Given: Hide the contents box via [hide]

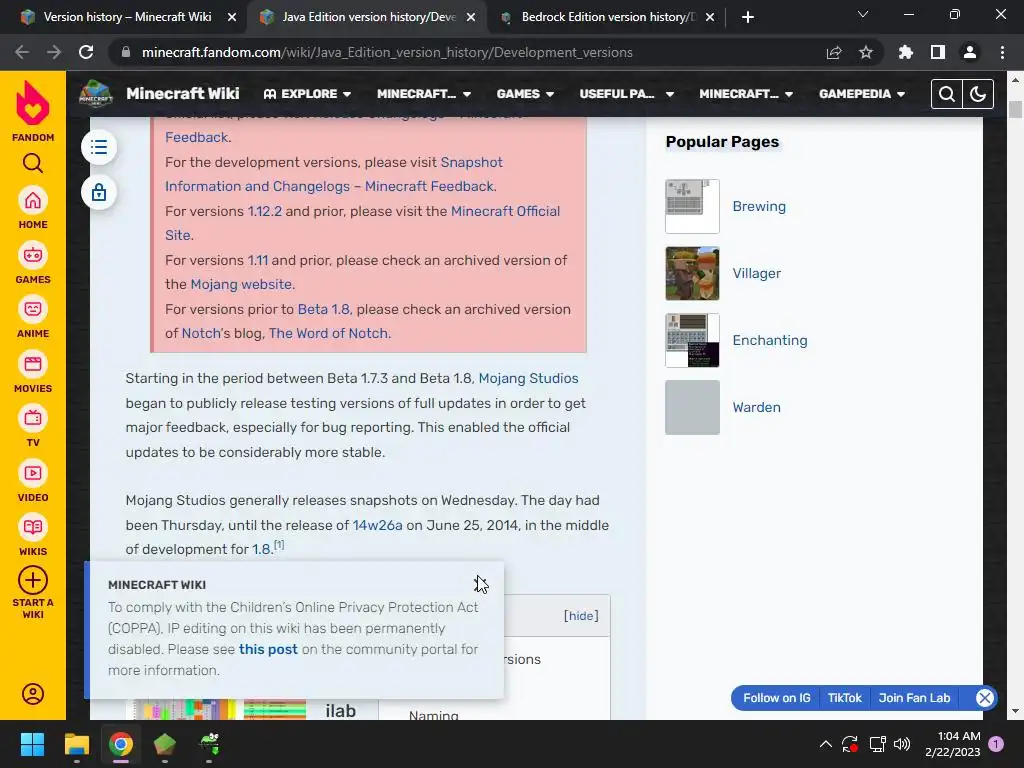Looking at the screenshot, I should [581, 616].
